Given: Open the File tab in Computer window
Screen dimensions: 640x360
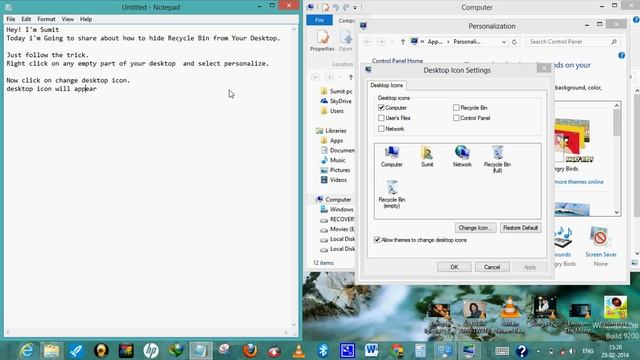Looking at the screenshot, I should click(319, 20).
